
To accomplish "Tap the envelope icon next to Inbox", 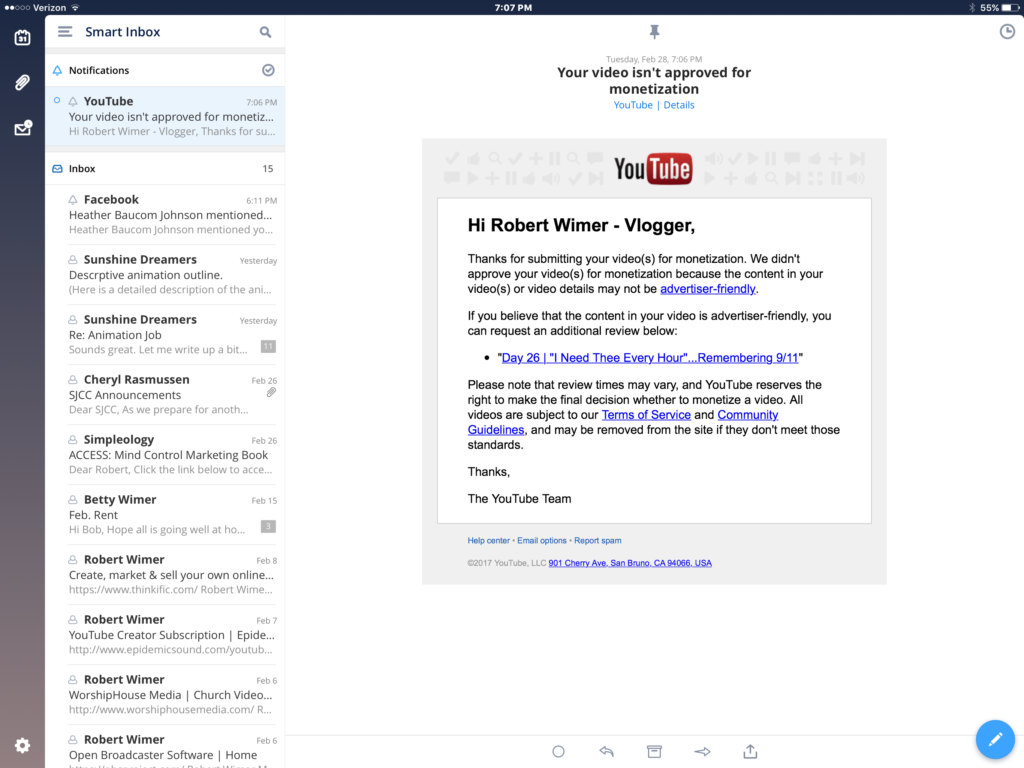I will 57,168.
